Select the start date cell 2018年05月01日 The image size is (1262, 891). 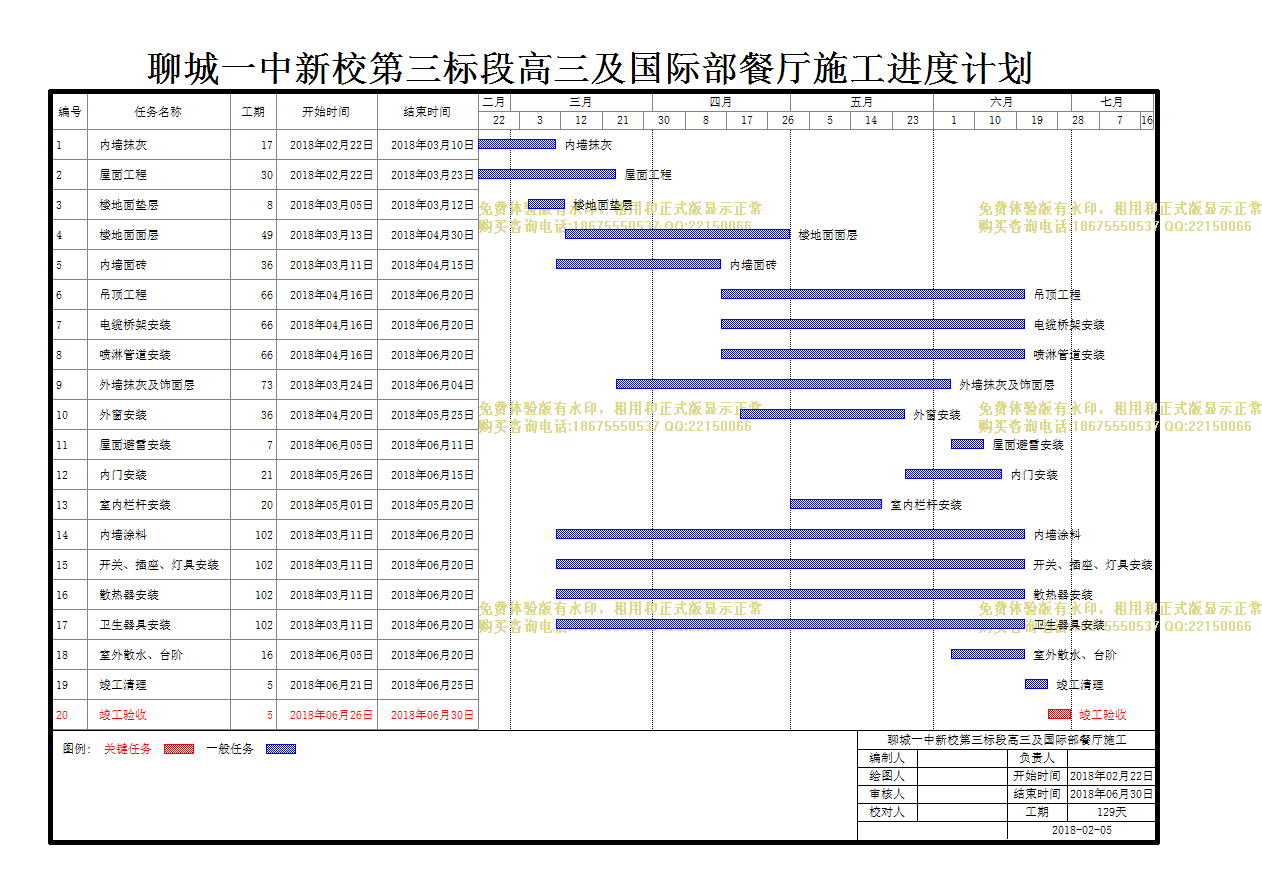(x=327, y=505)
